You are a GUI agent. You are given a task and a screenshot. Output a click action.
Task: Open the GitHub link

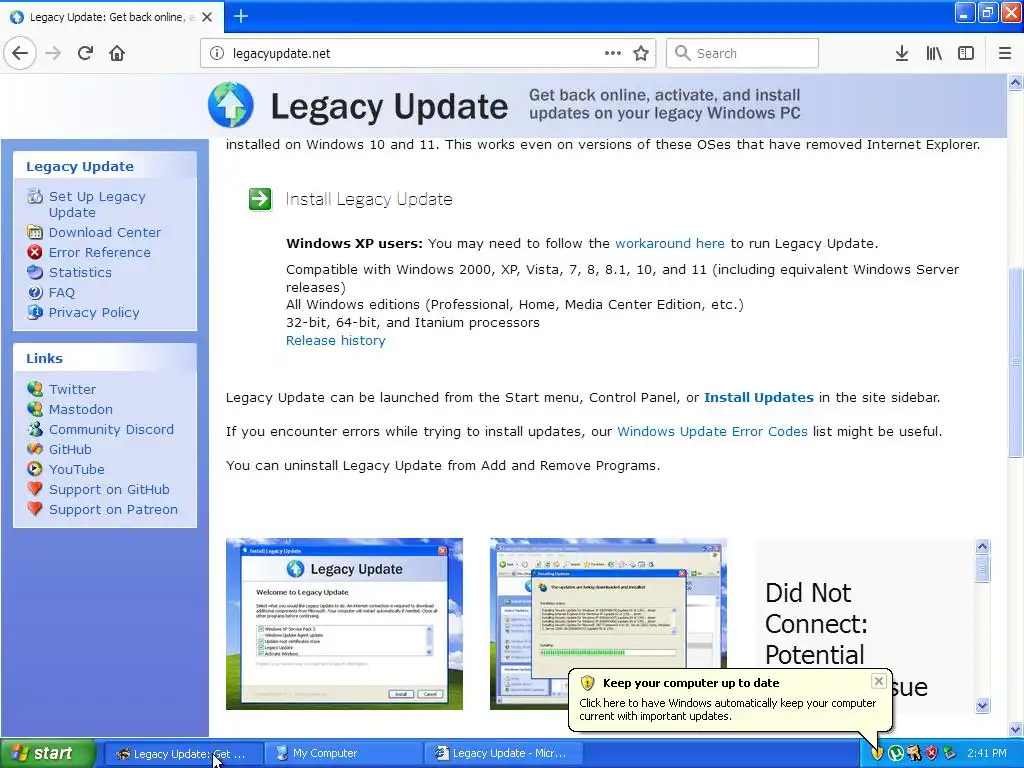[x=70, y=449]
